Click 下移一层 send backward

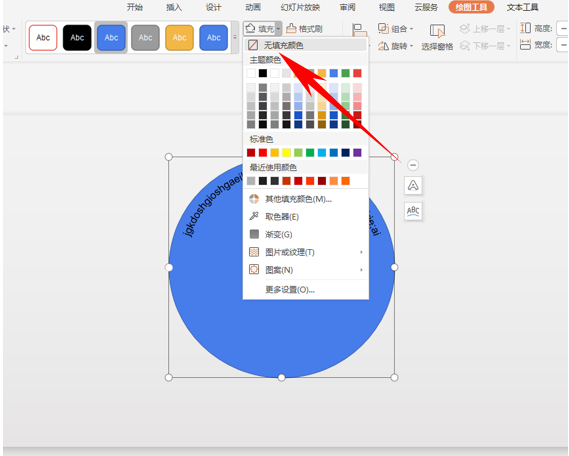point(485,46)
